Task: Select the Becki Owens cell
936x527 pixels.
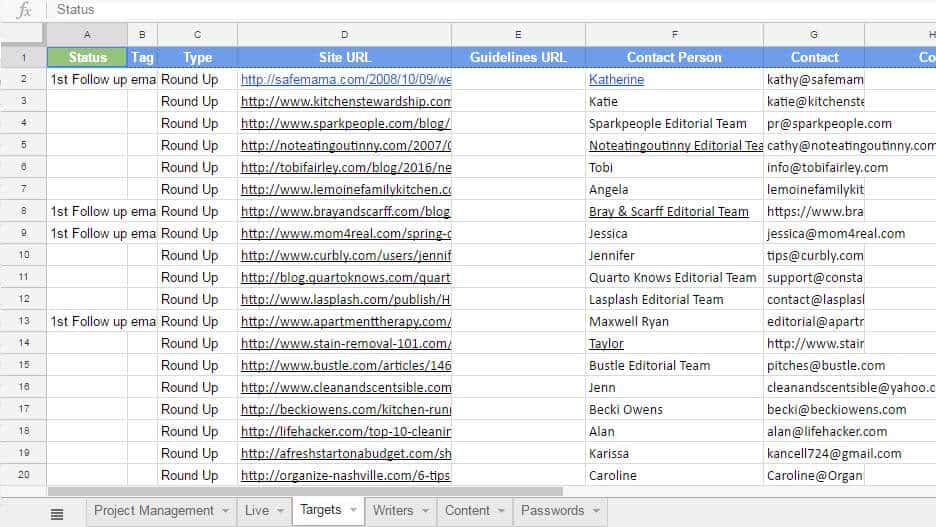Action: 675,409
